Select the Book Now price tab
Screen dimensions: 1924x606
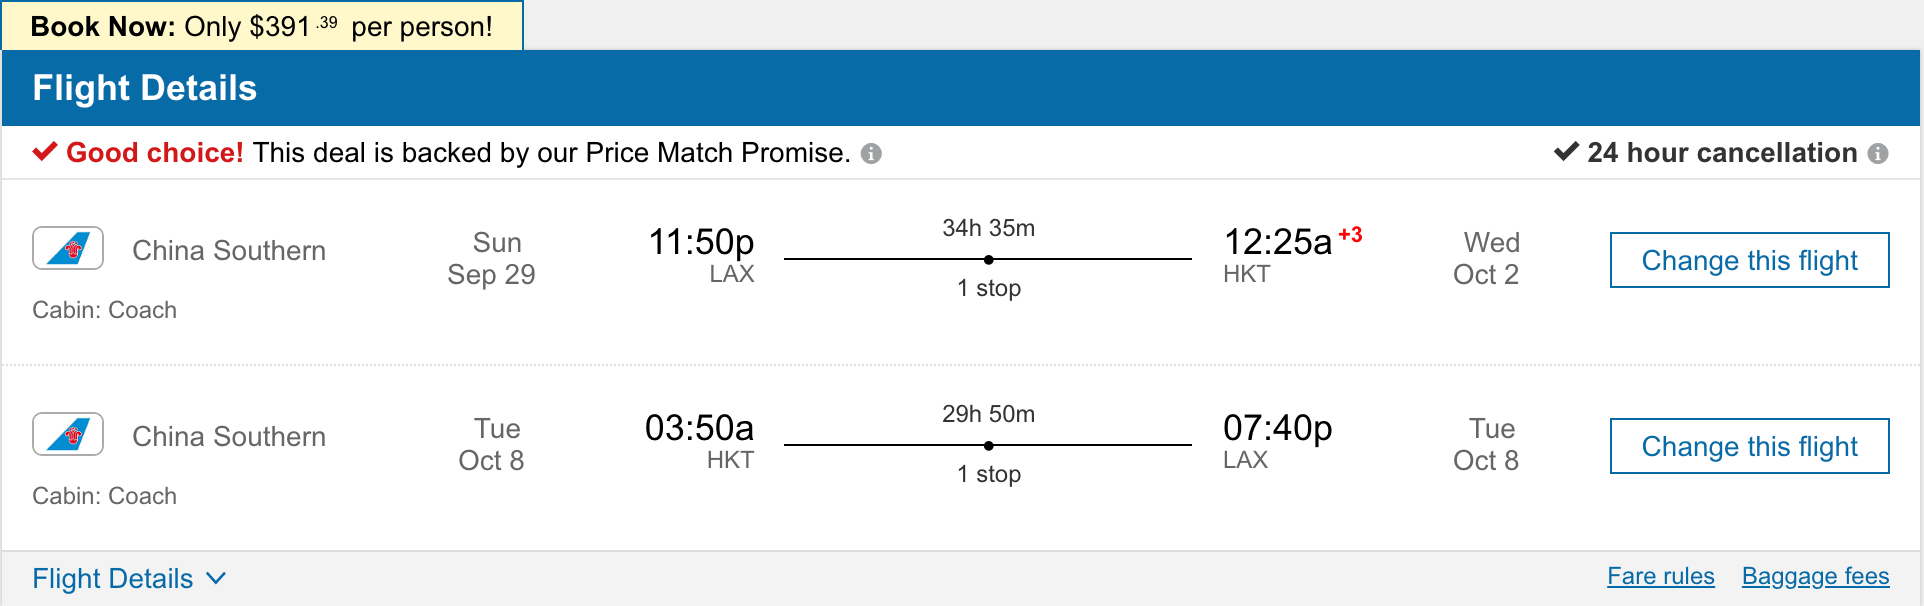[262, 26]
